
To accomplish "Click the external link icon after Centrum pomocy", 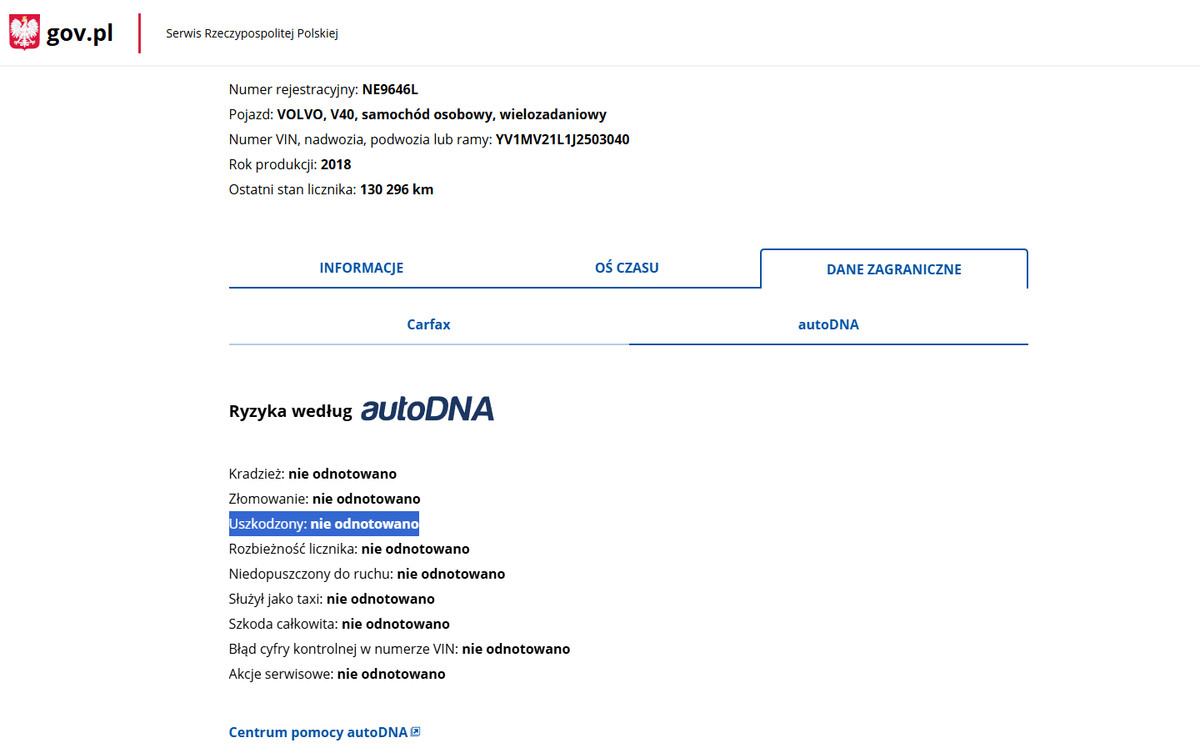I will (416, 732).
